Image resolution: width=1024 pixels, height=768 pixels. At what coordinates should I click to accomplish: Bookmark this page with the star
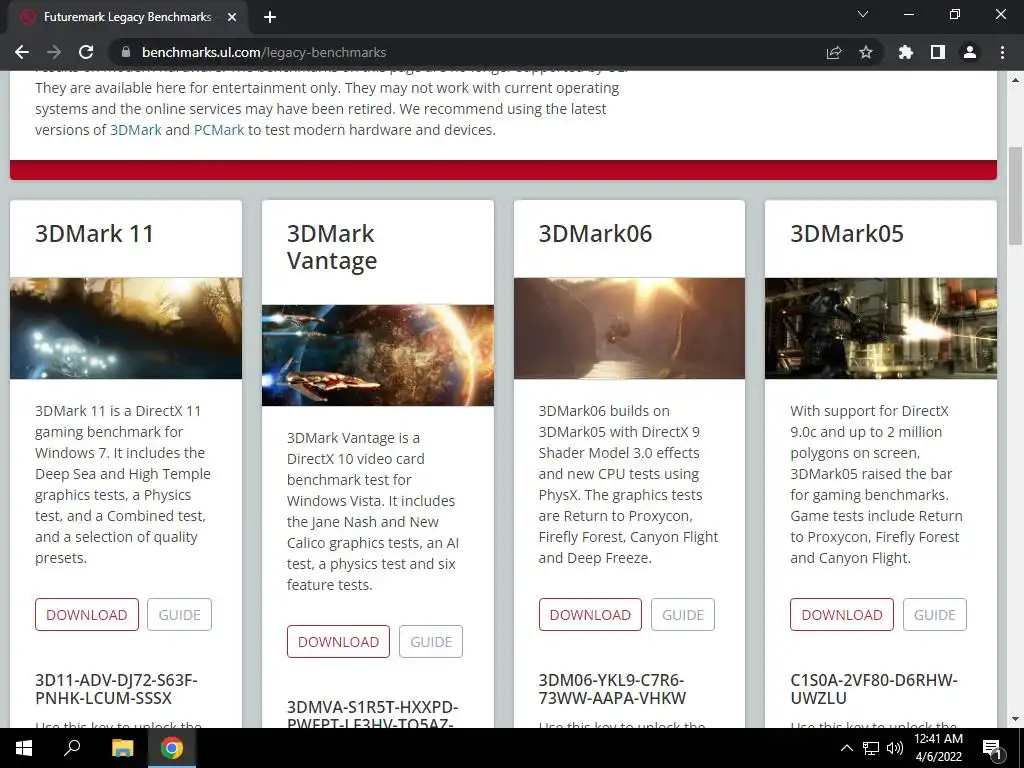[866, 52]
